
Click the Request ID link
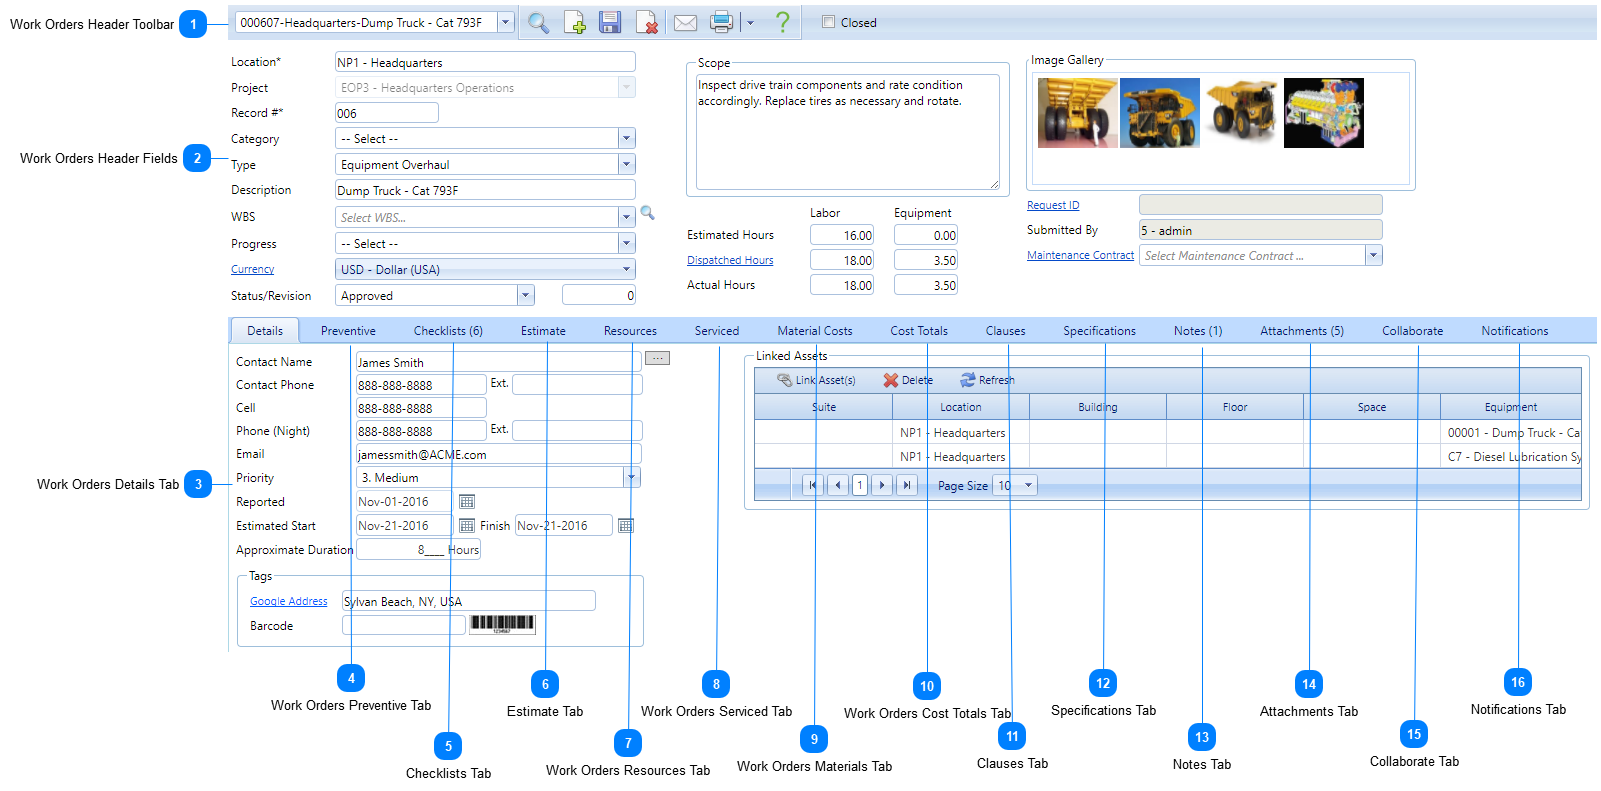coord(1053,205)
